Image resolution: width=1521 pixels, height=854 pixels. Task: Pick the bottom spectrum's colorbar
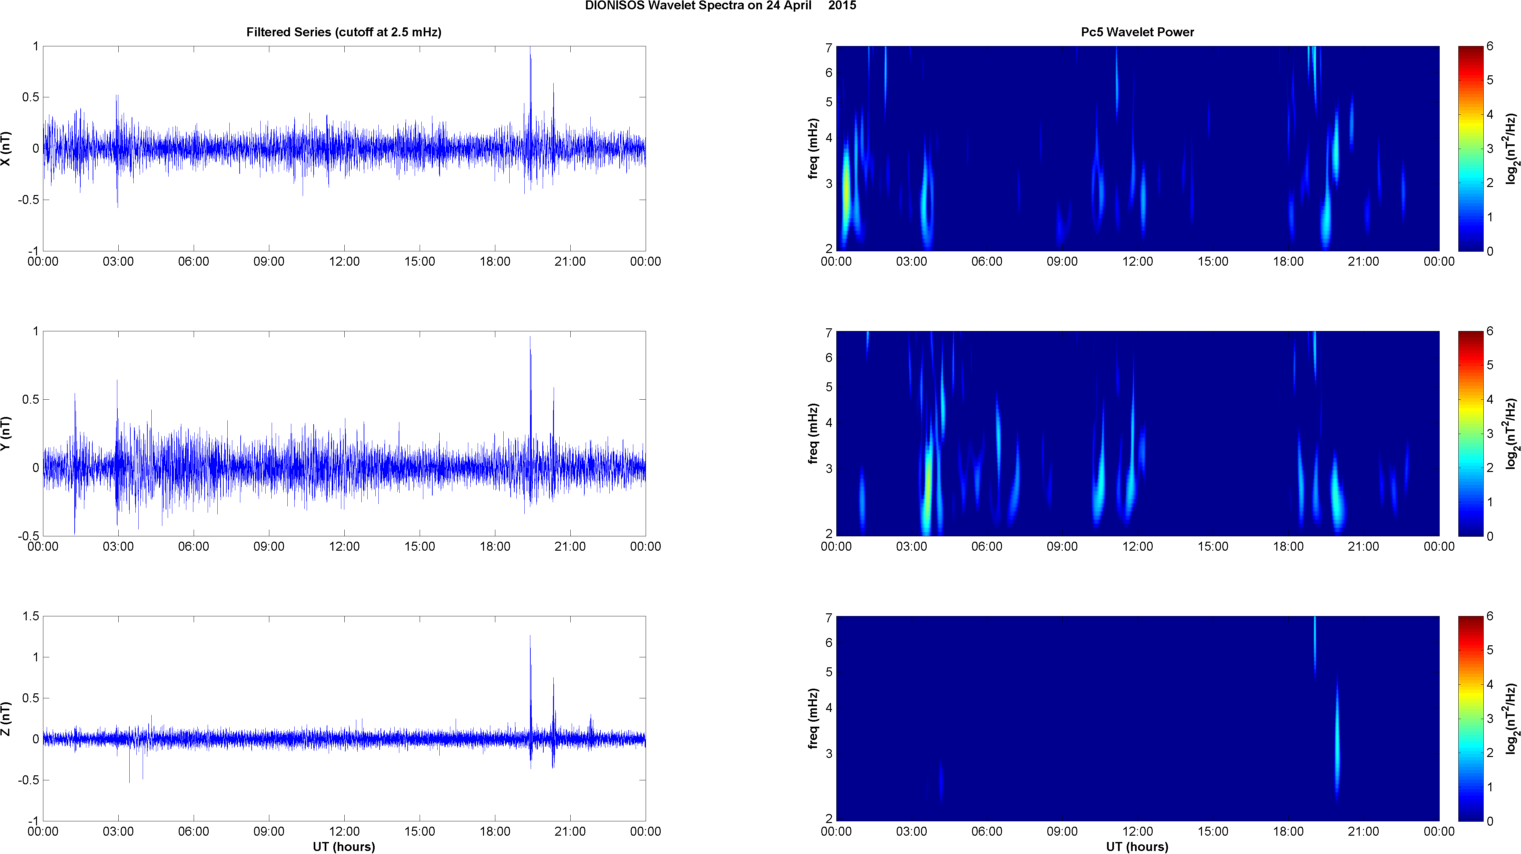click(x=1470, y=718)
